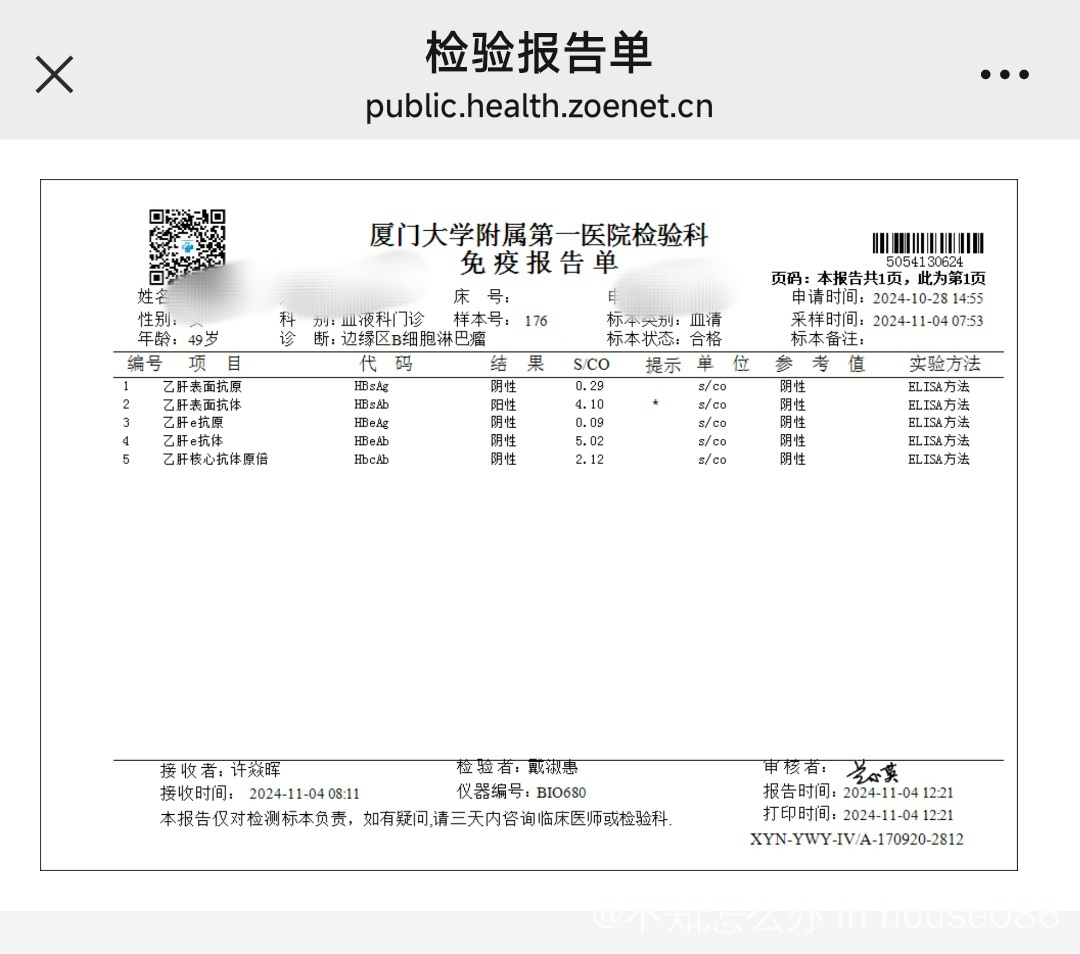Tap the barcode above 5054130624
Image resolution: width=1080 pixels, height=954 pixels.
coord(928,243)
